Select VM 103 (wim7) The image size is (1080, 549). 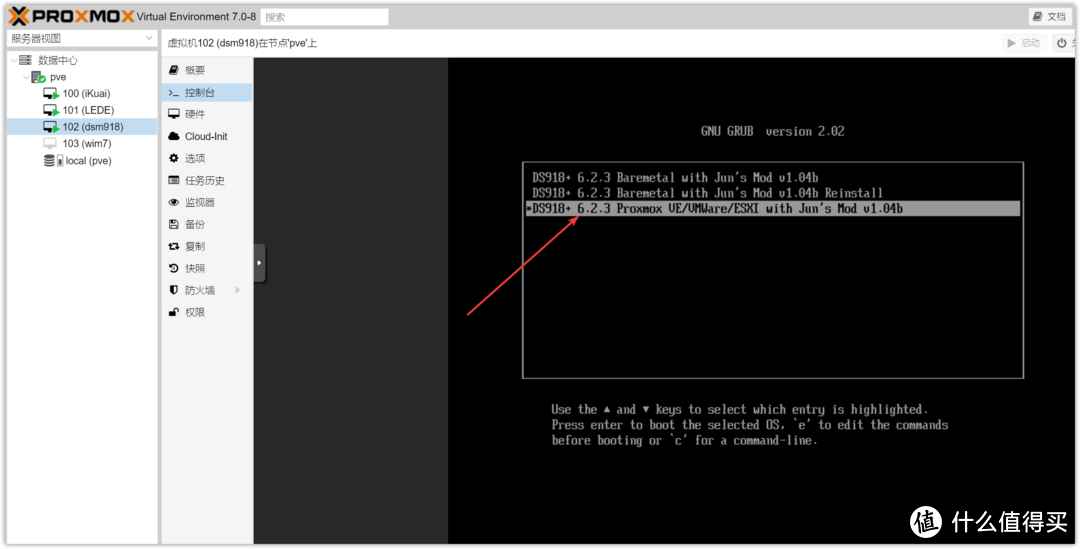87,143
